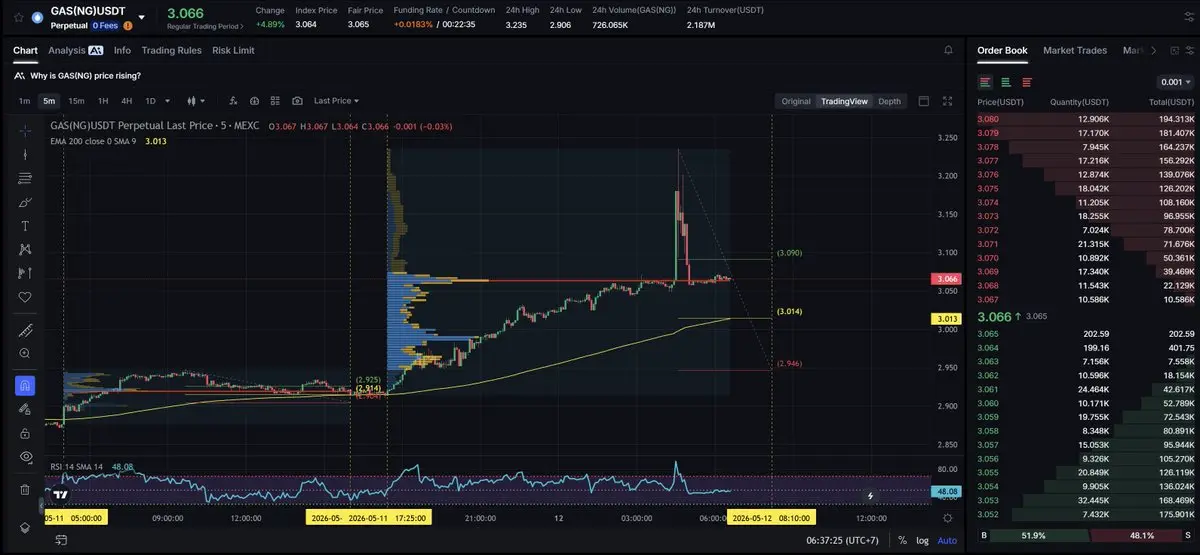
Task: Select the ruler measure tool
Action: pyautogui.click(x=25, y=330)
